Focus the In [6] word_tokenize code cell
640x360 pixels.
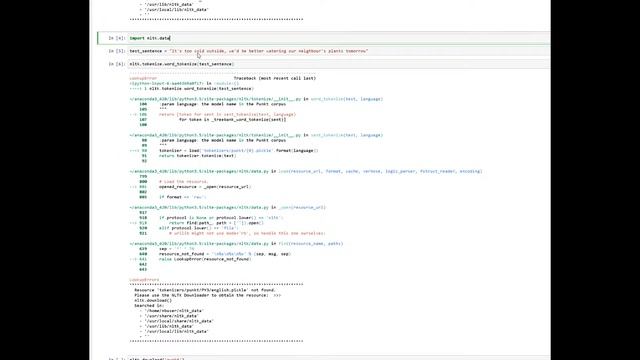pos(339,64)
